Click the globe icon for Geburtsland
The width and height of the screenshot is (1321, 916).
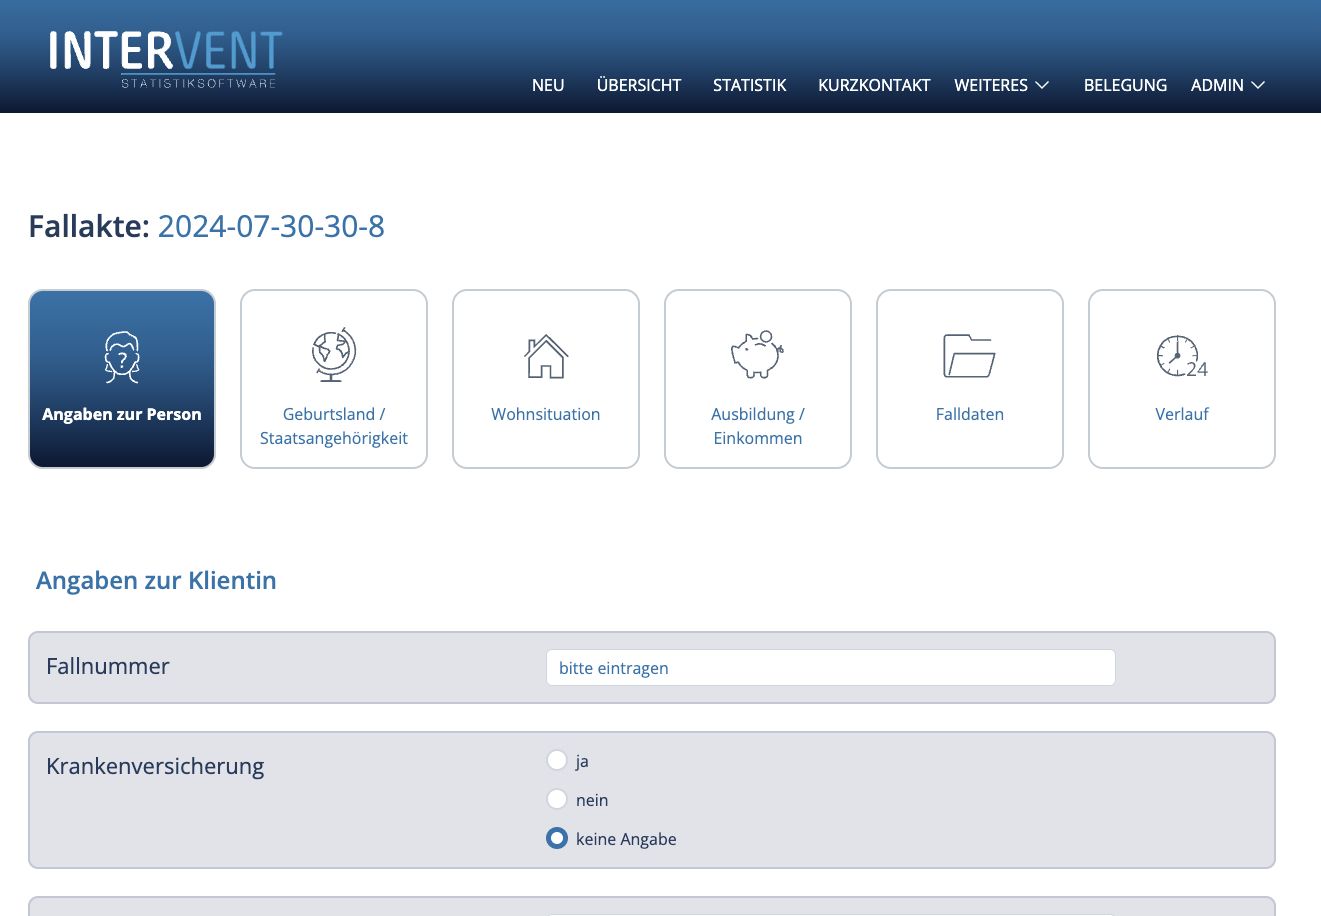(x=334, y=354)
